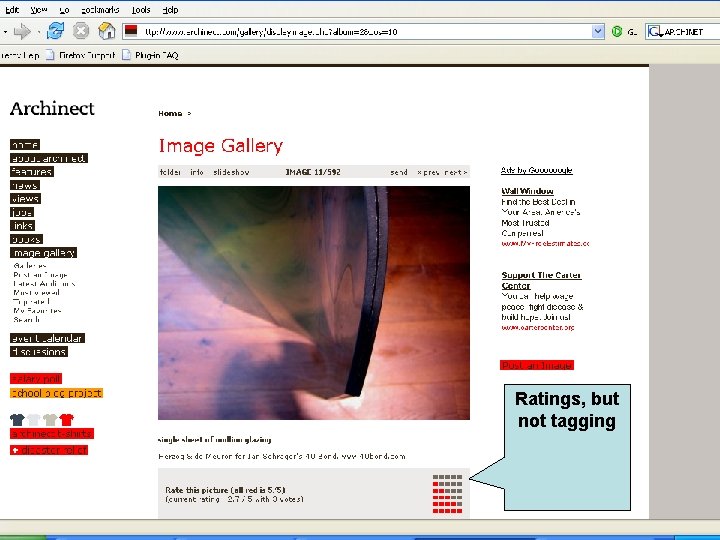Open the View menu
720x540 pixels.
click(39, 10)
